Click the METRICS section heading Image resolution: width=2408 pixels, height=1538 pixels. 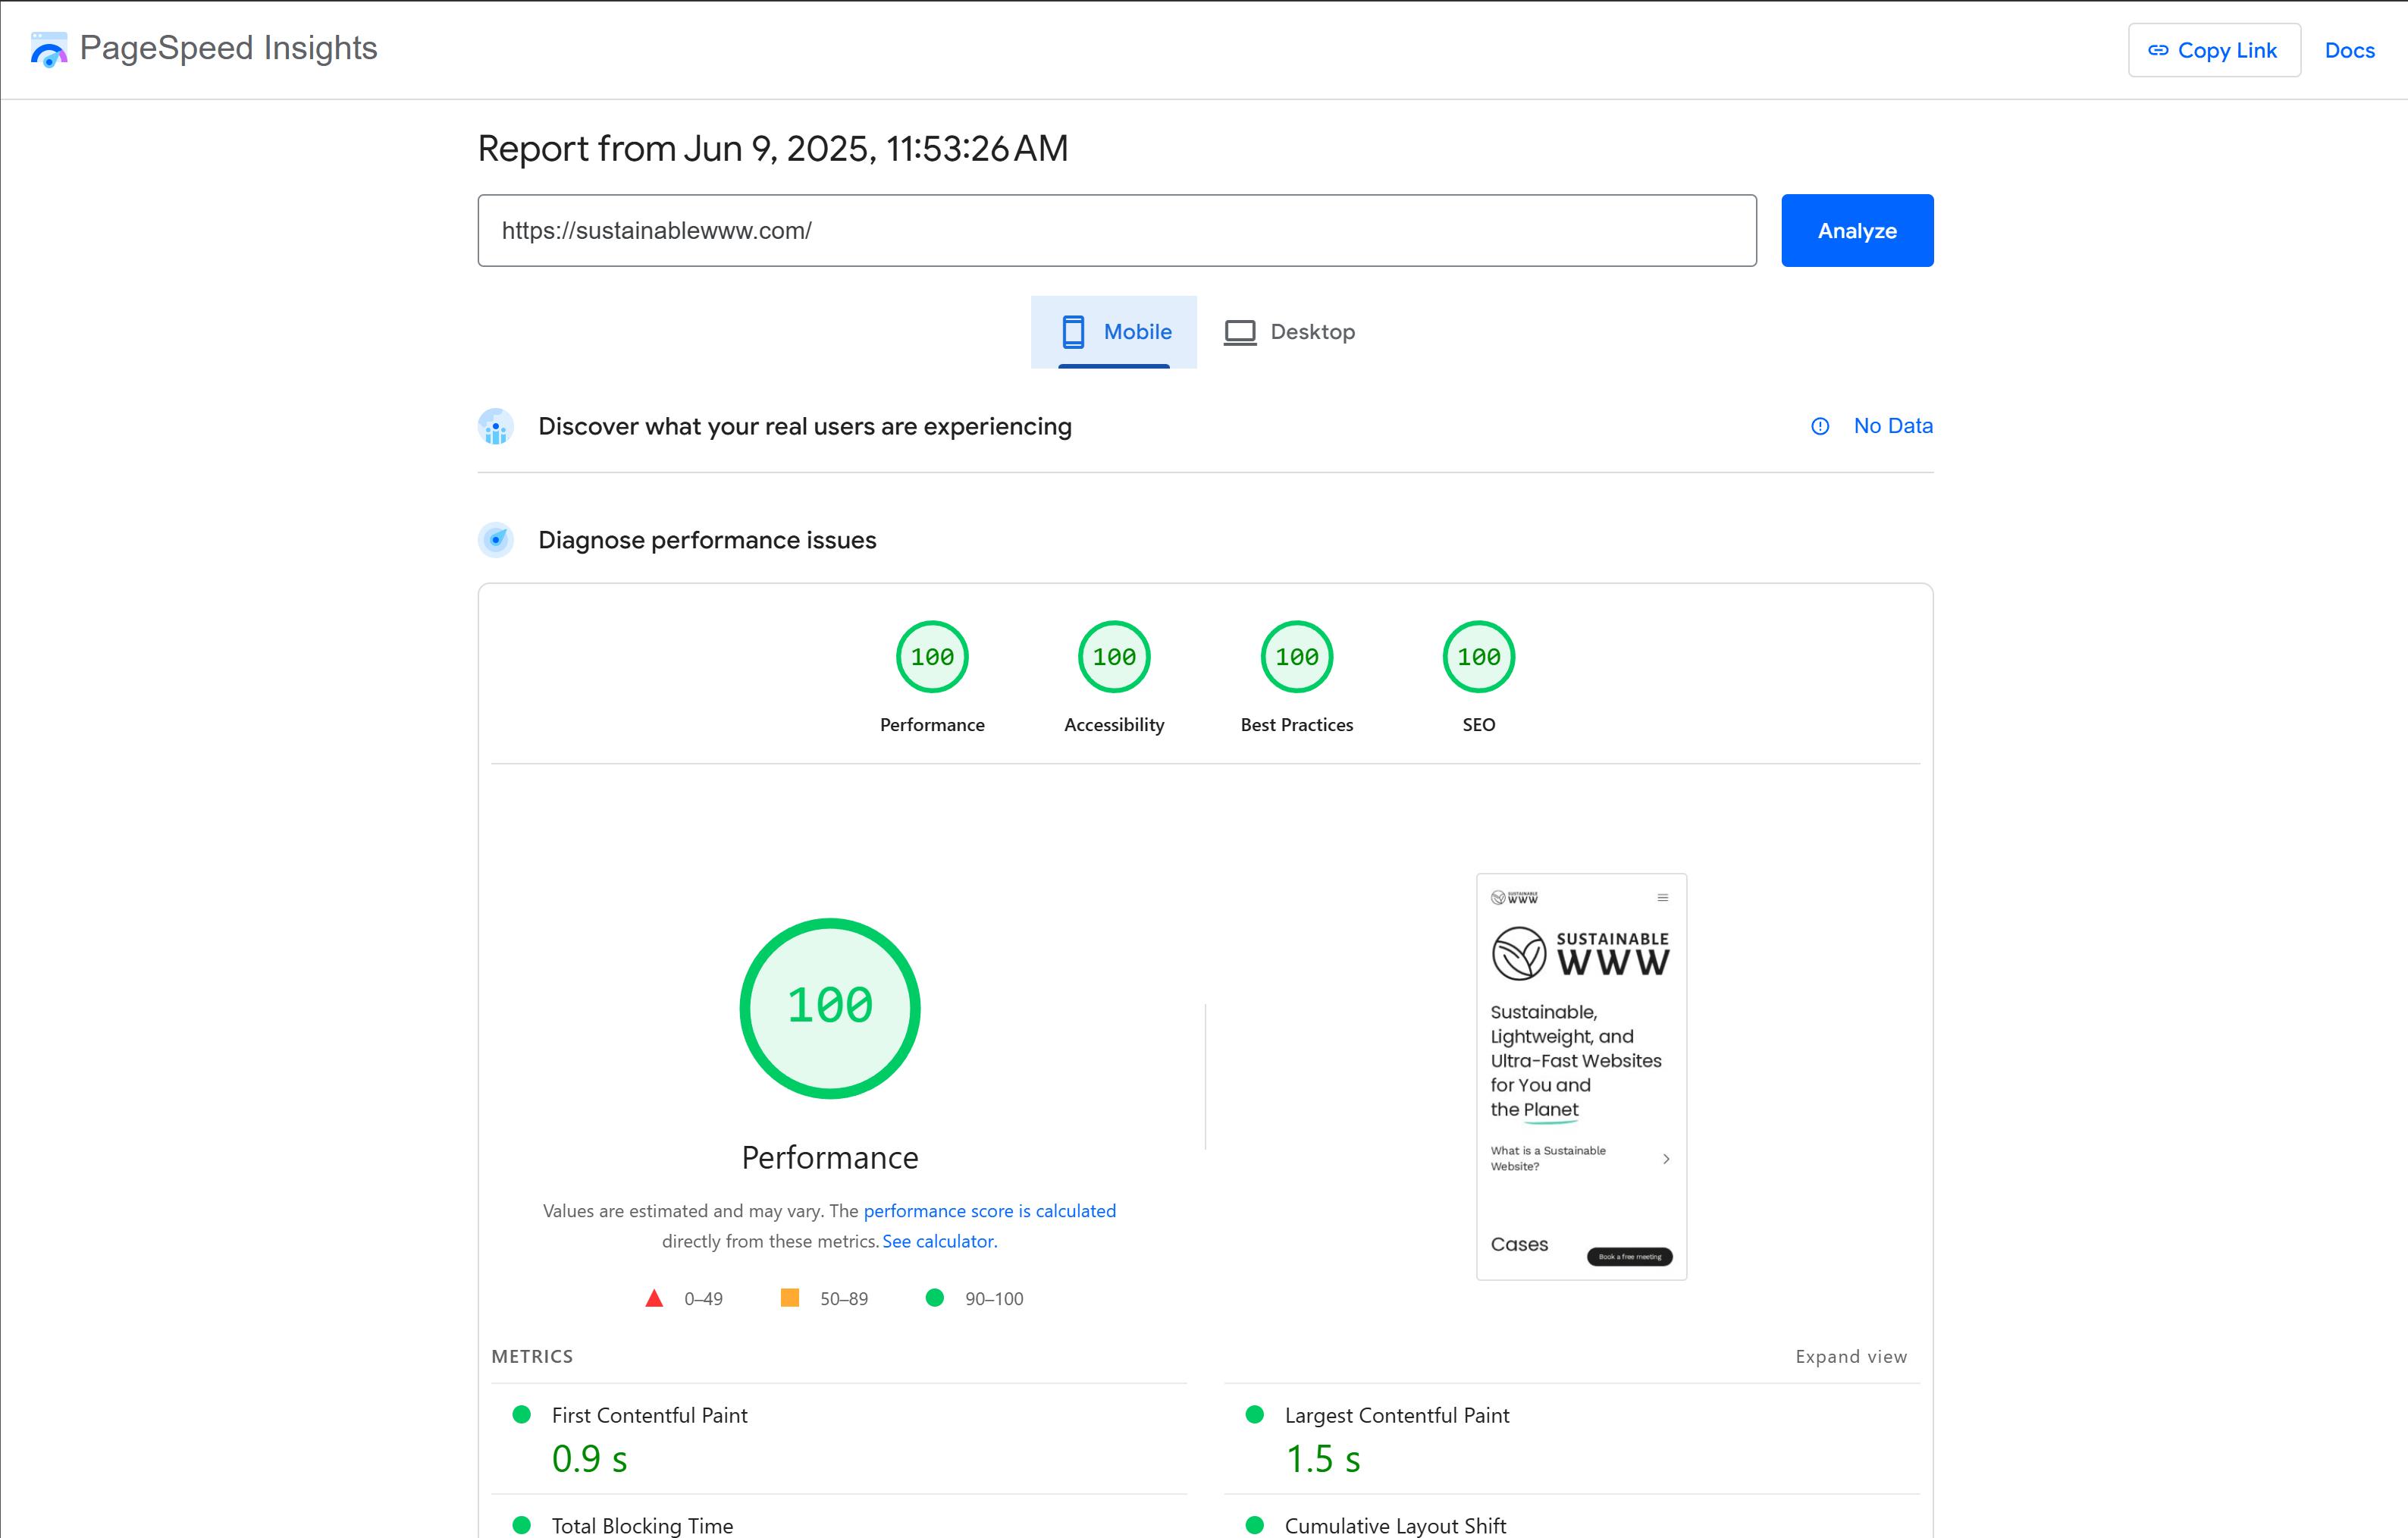coord(532,1357)
